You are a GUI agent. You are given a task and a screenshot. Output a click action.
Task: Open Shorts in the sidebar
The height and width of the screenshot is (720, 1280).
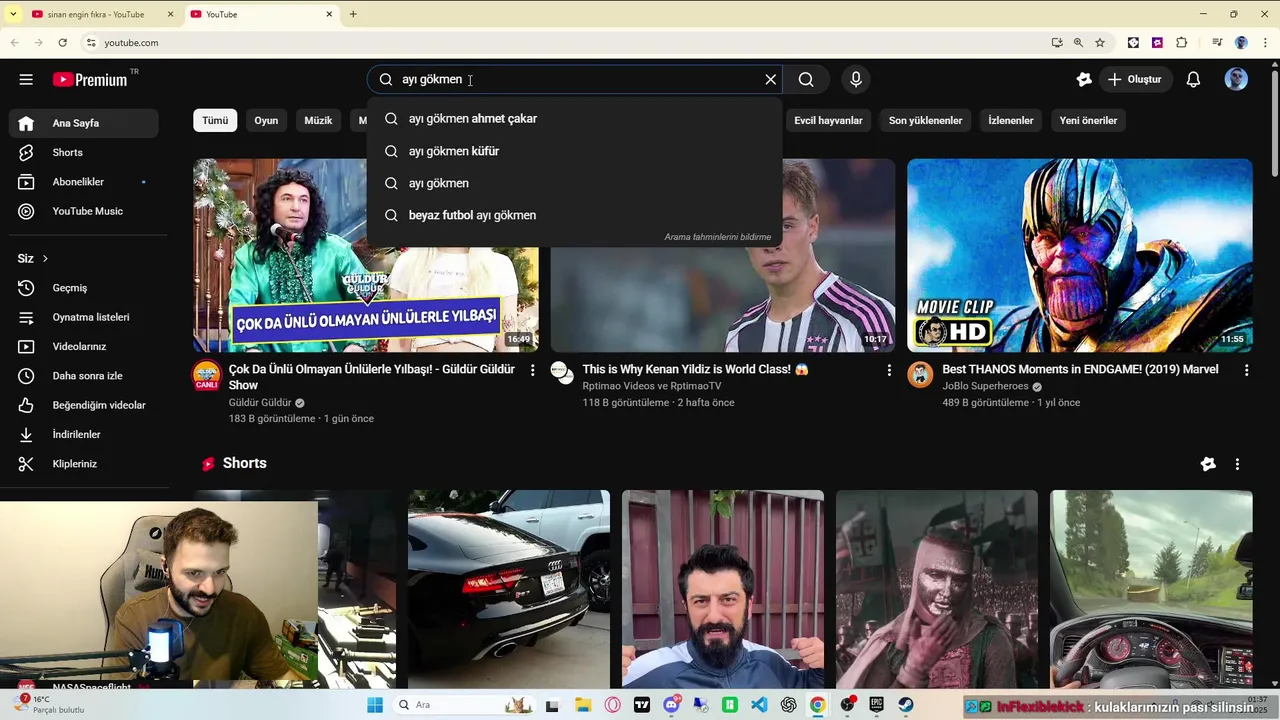pyautogui.click(x=84, y=152)
